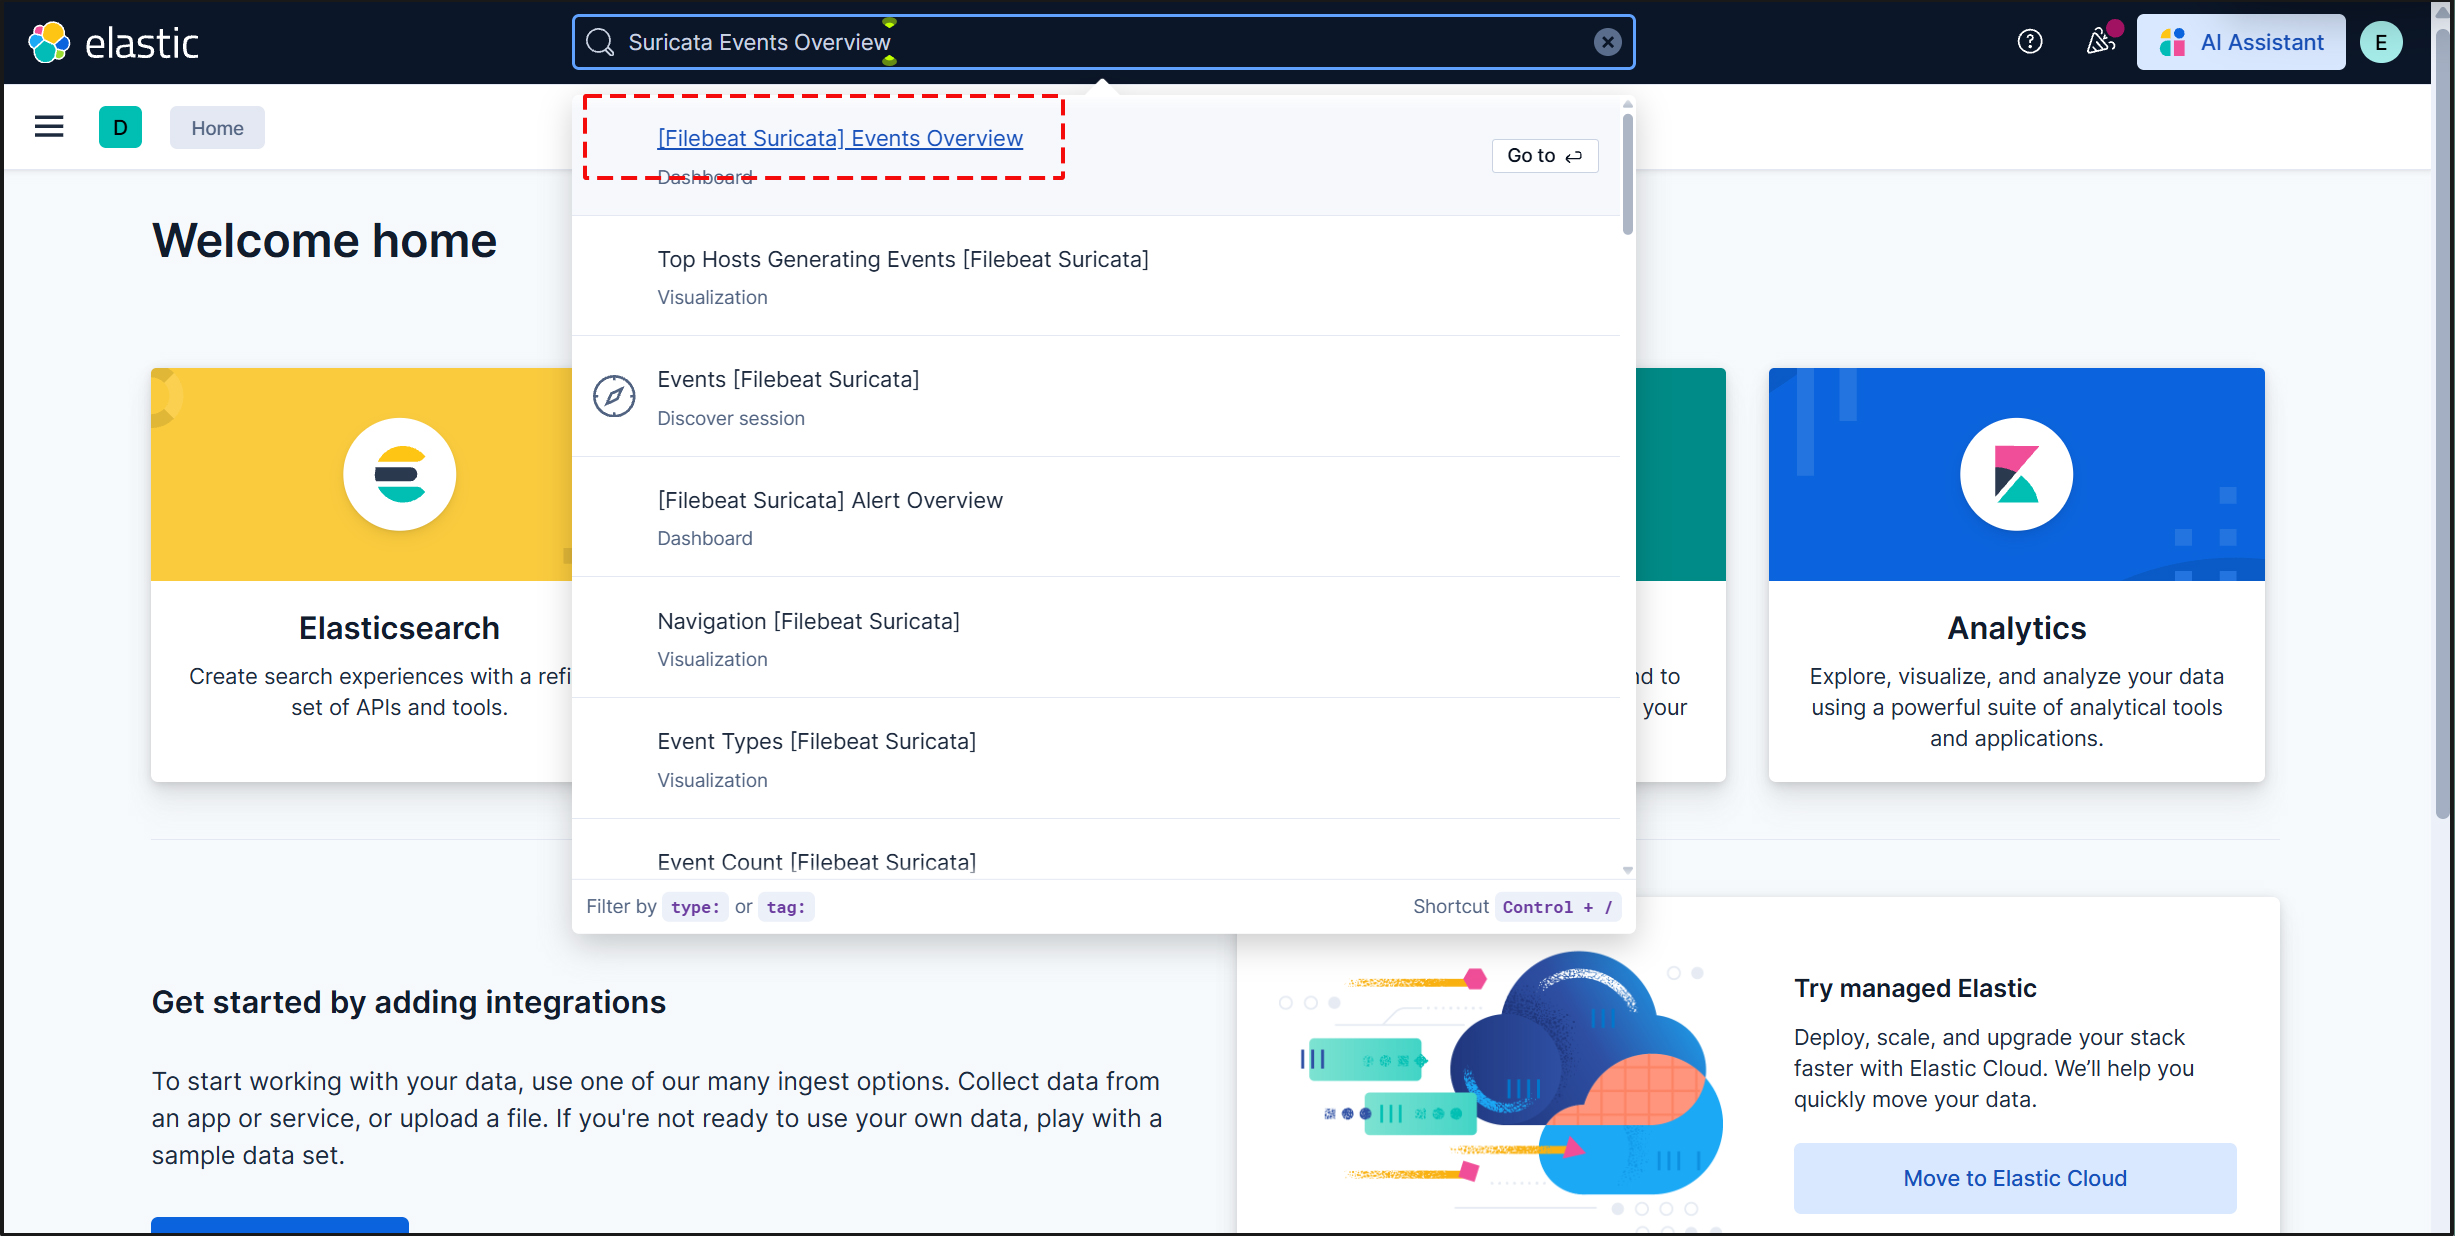Open the Help menu icon

tap(2029, 42)
